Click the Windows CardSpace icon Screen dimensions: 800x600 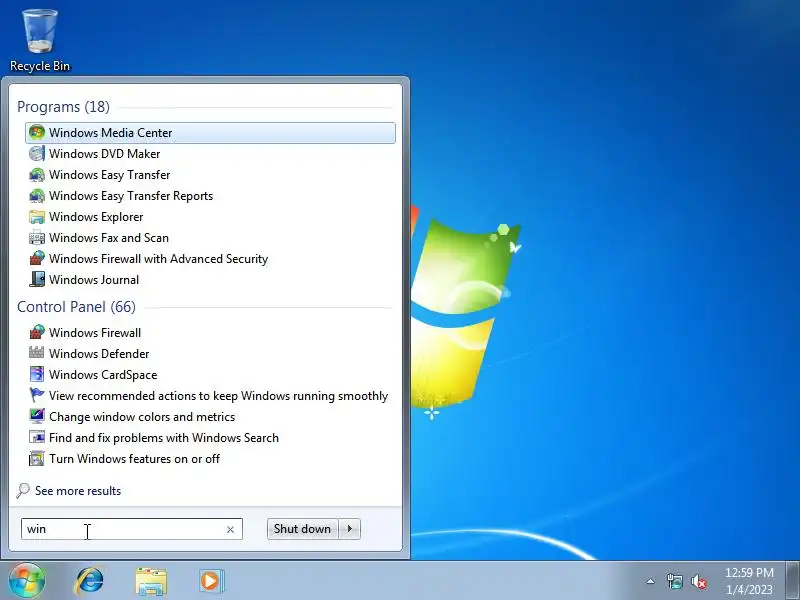tap(37, 374)
